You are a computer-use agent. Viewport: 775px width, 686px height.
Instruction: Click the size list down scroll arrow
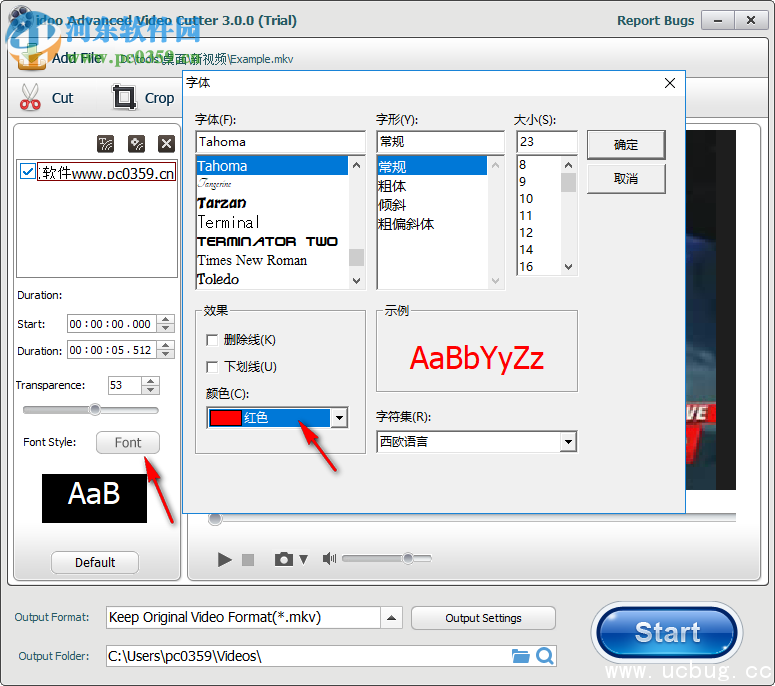[568, 267]
